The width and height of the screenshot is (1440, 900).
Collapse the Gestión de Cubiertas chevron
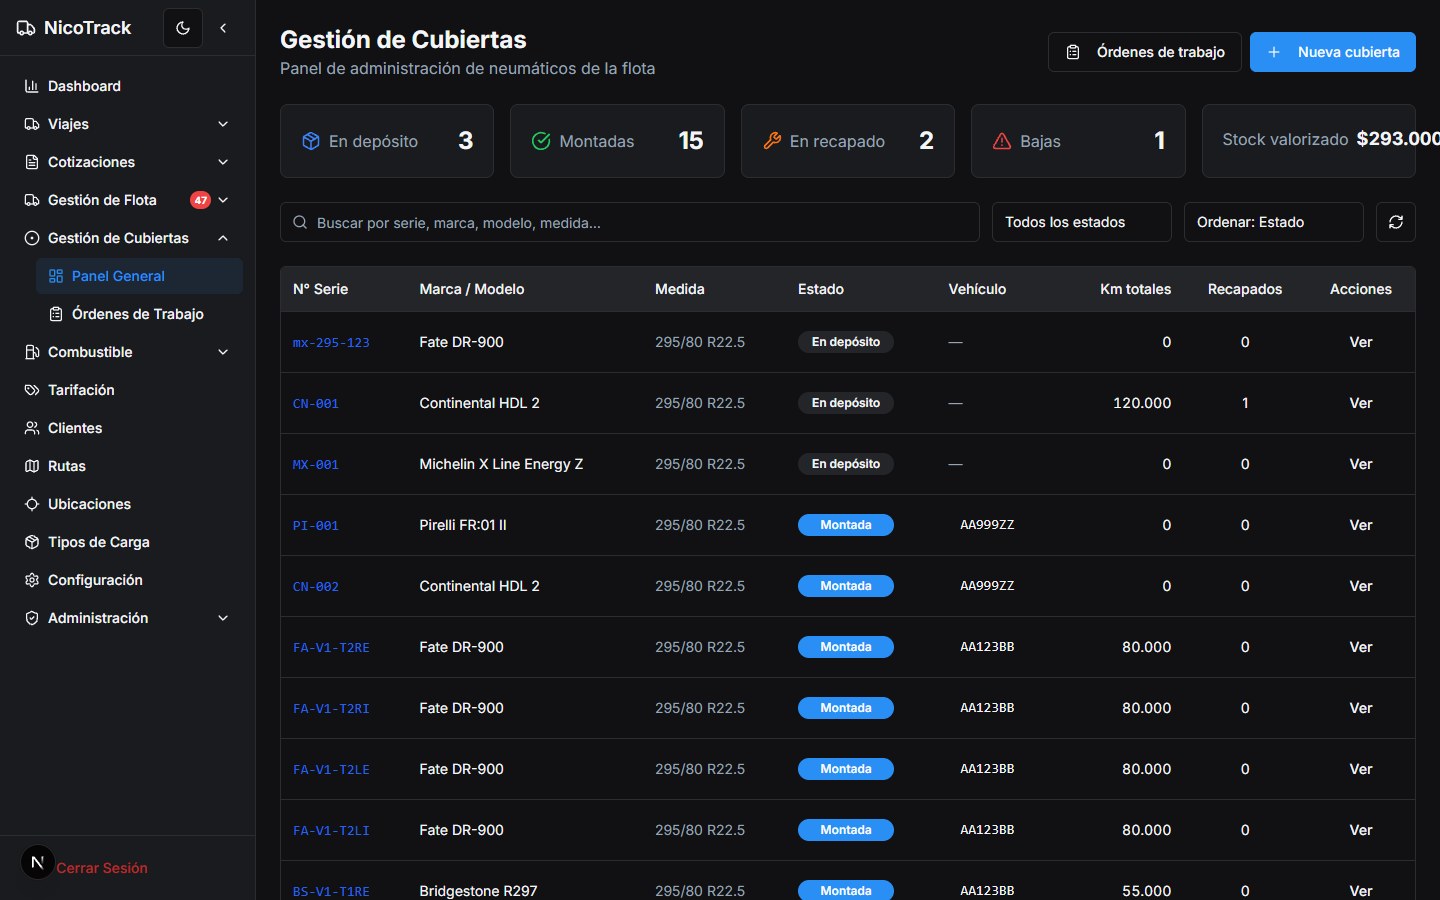tap(223, 238)
